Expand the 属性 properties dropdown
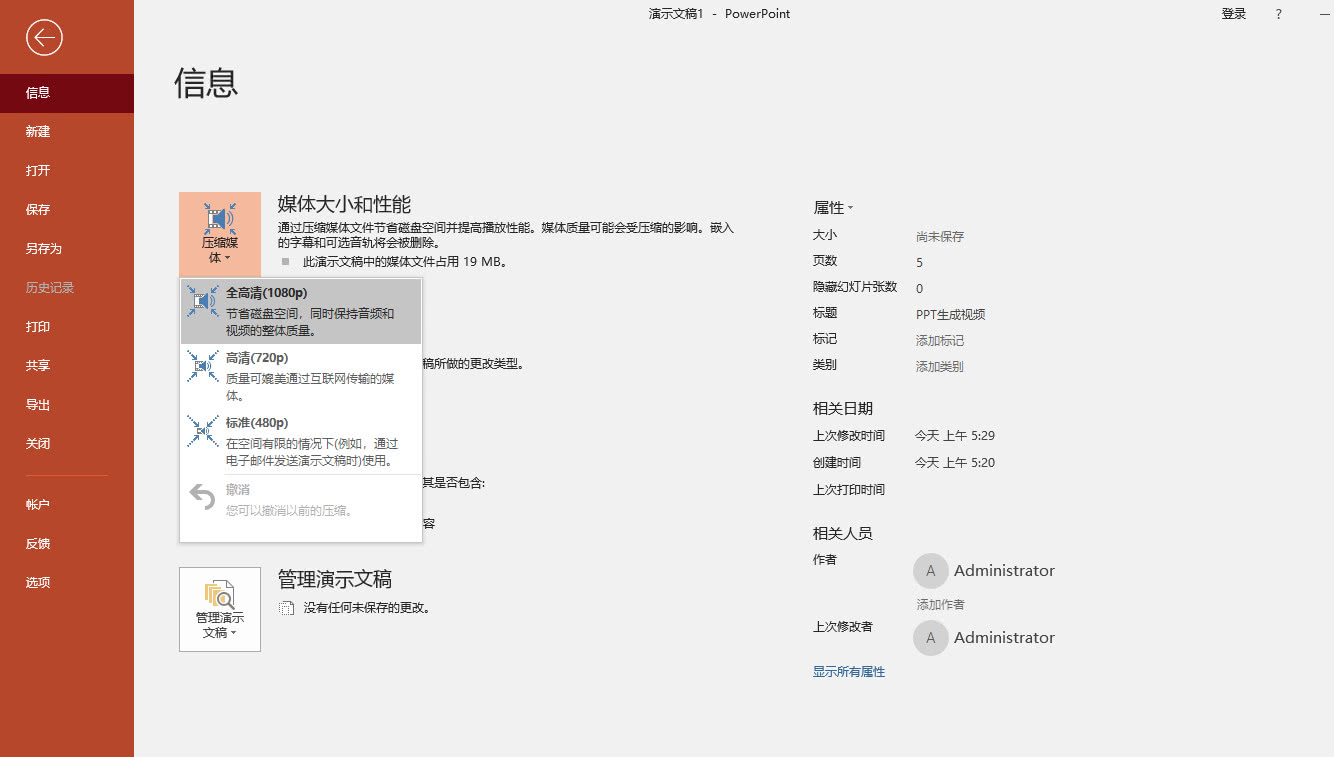The image size is (1334, 757). click(x=834, y=208)
